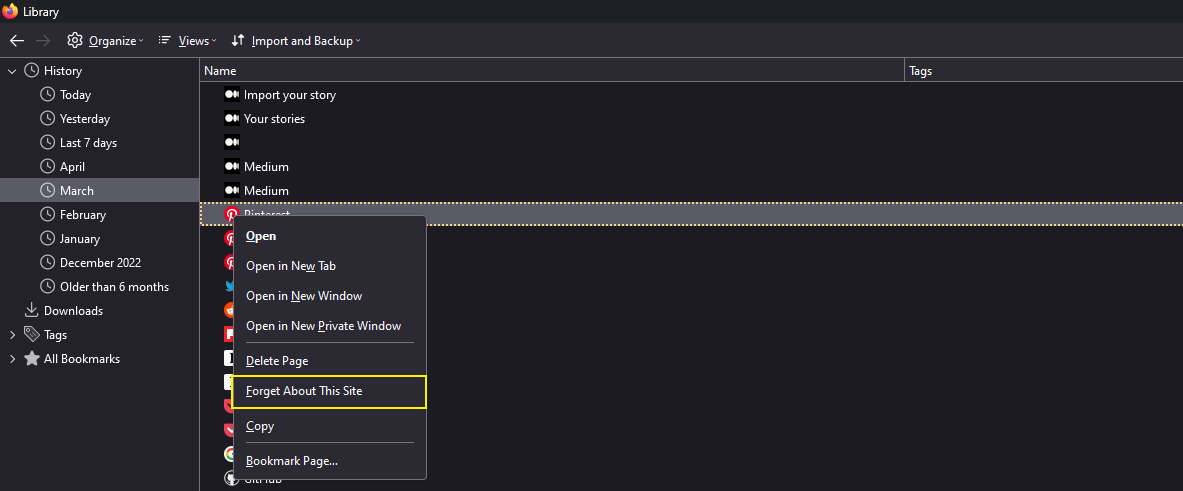Collapse the History tree node
The image size is (1183, 491).
[12, 71]
